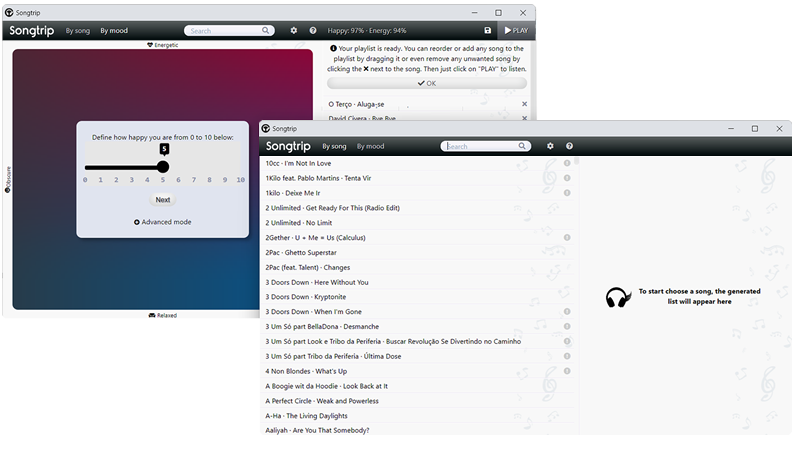Select Aaliyah - Are You That Somebody?
The image size is (800, 453).
coord(418,430)
